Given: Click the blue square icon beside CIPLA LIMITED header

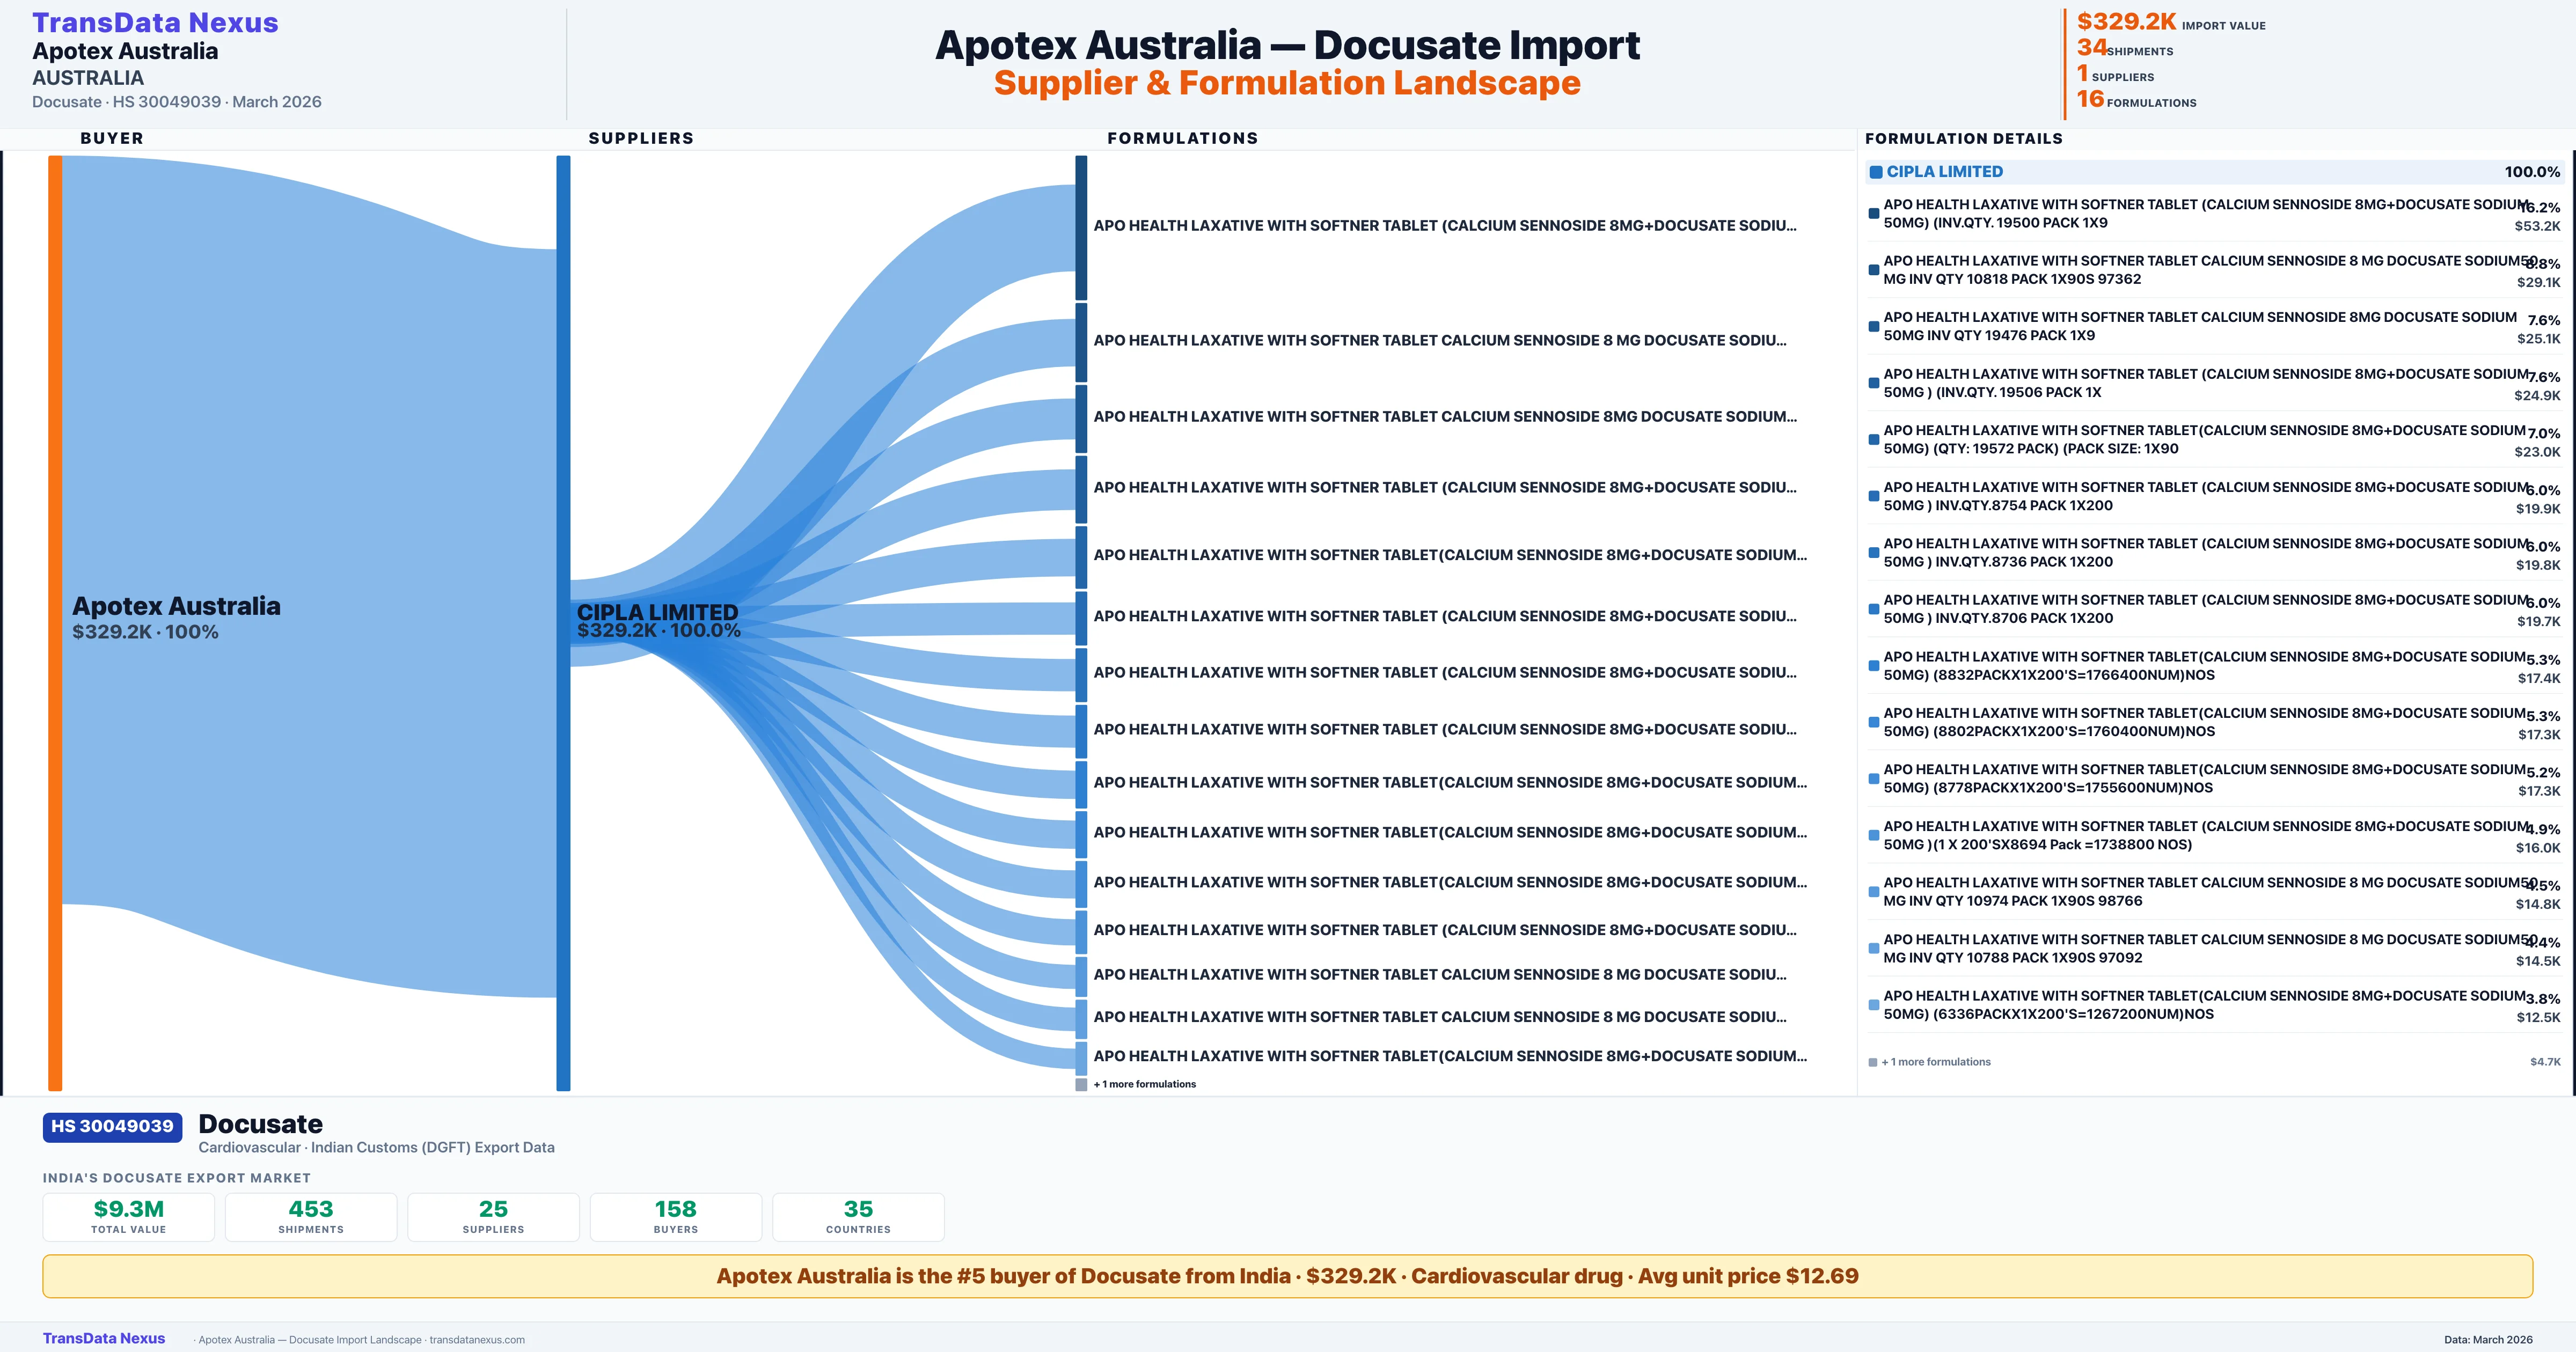Looking at the screenshot, I should pos(1876,171).
